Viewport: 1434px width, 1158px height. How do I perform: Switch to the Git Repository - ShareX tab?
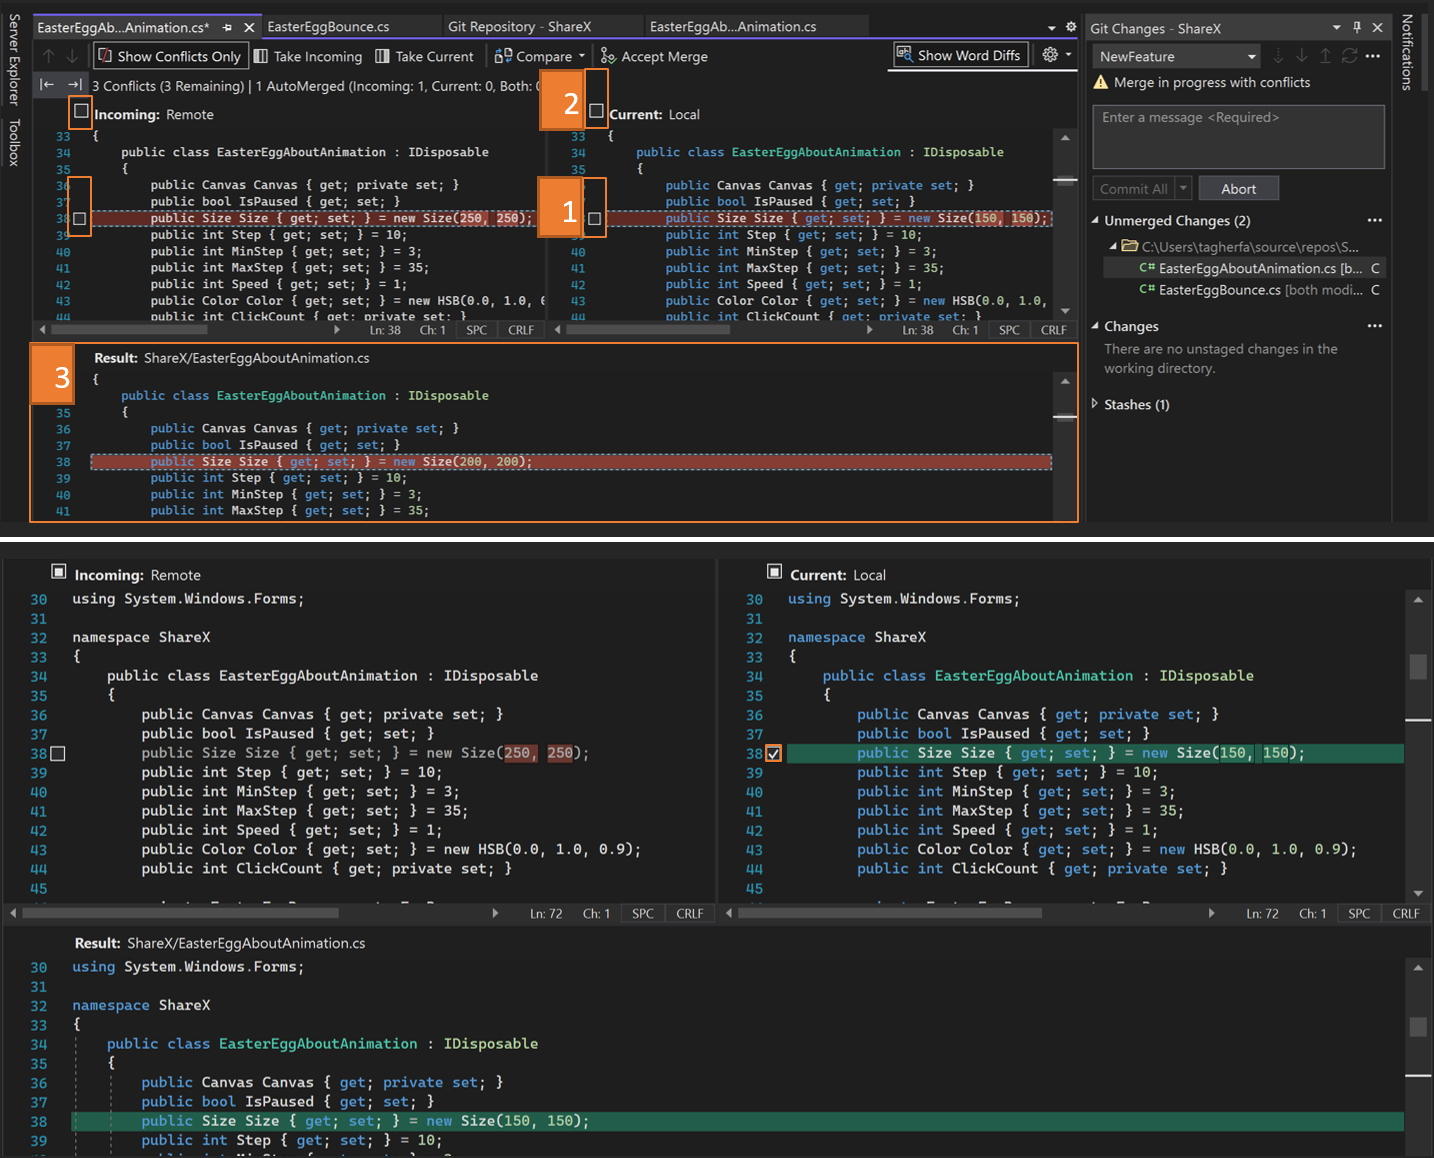click(x=519, y=27)
